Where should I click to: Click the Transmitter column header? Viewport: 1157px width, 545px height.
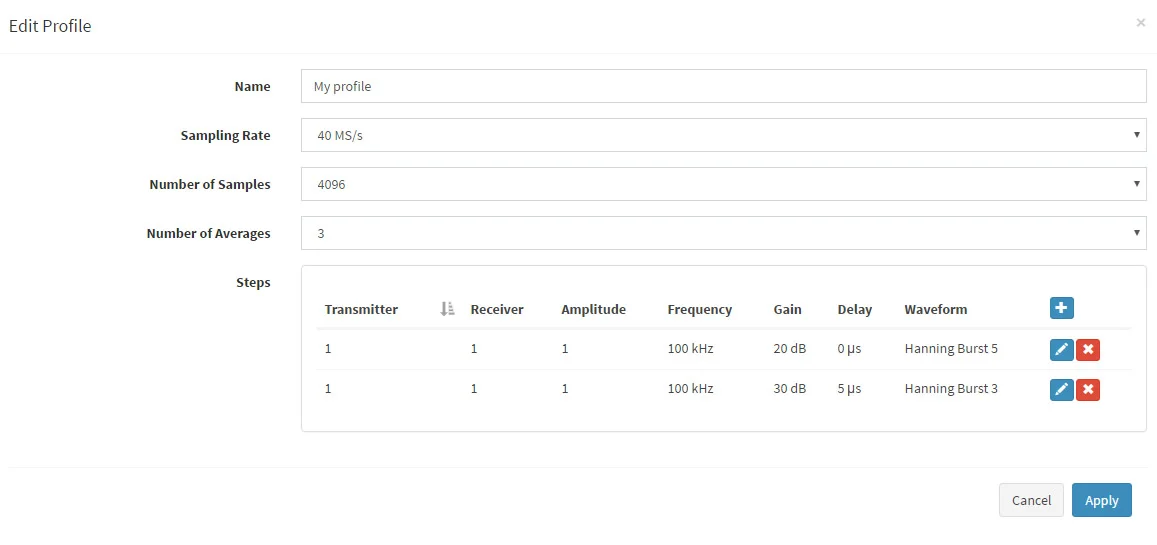point(361,309)
